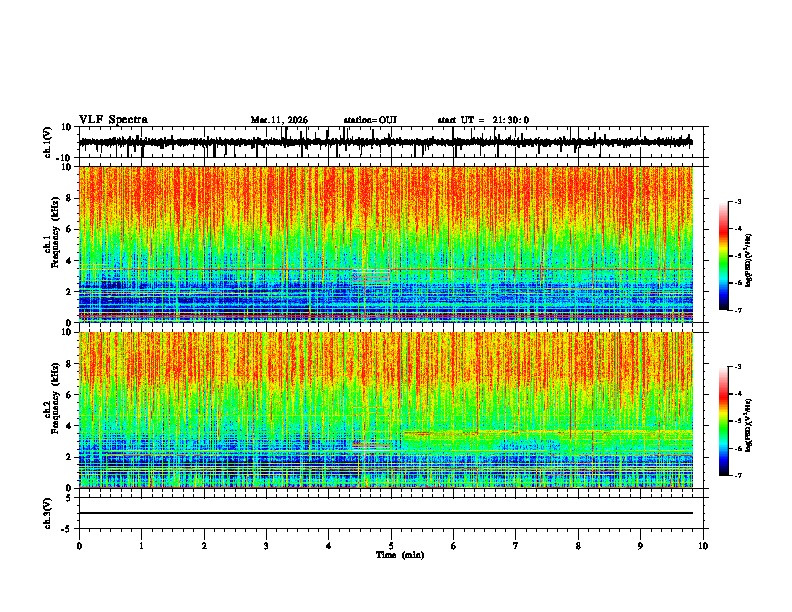Click the "5" minute label on Time axis
This screenshot has width=792, height=612.
391,546
